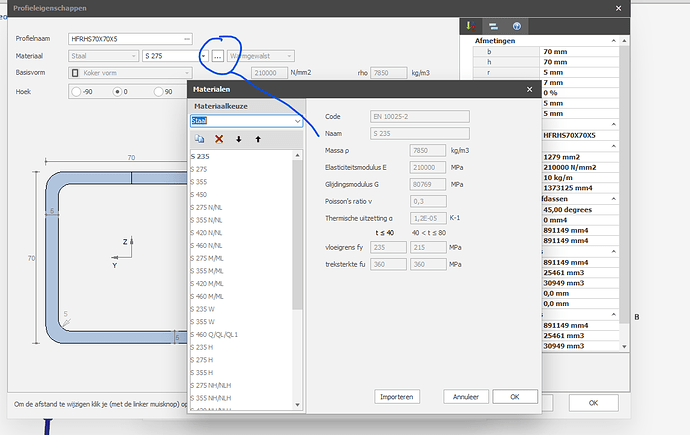Select S 235 H in the material list
The image size is (690, 435).
coord(241,347)
